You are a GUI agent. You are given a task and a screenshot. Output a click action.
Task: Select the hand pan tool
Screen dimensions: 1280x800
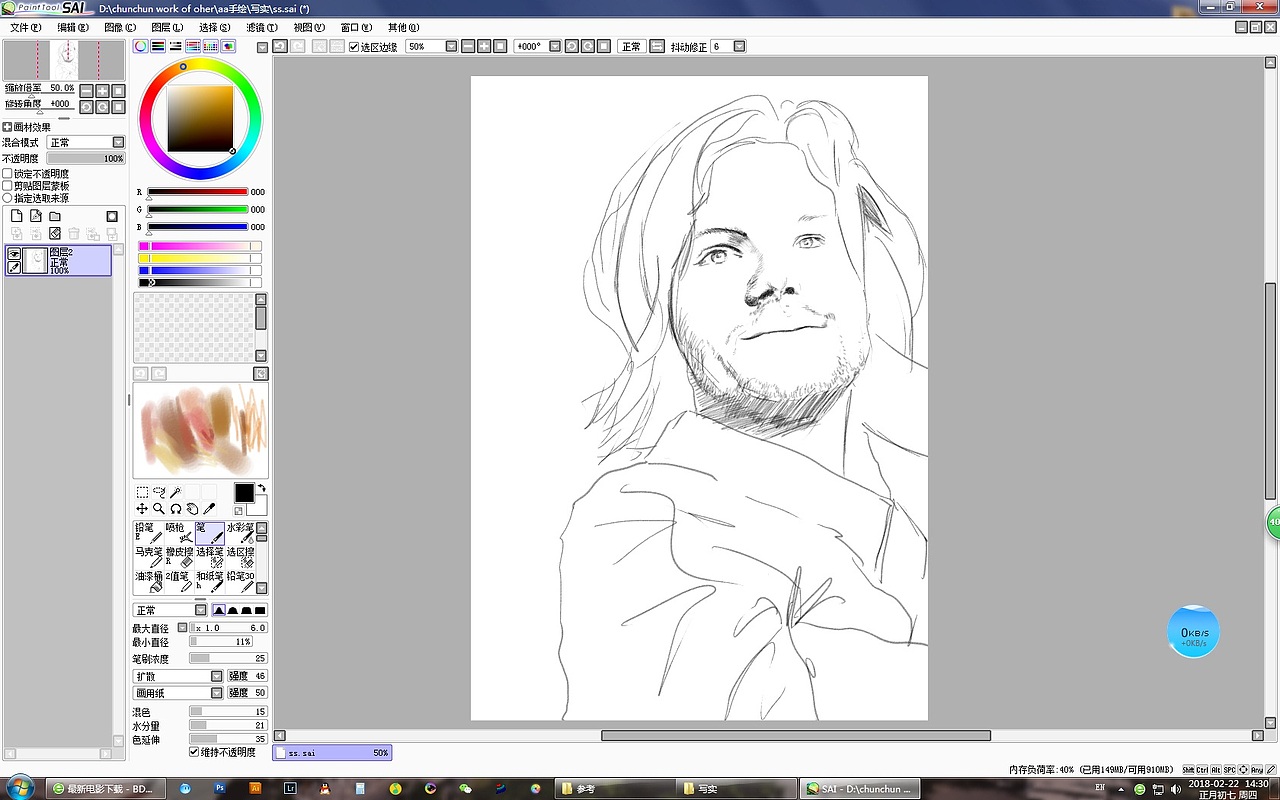[193, 508]
